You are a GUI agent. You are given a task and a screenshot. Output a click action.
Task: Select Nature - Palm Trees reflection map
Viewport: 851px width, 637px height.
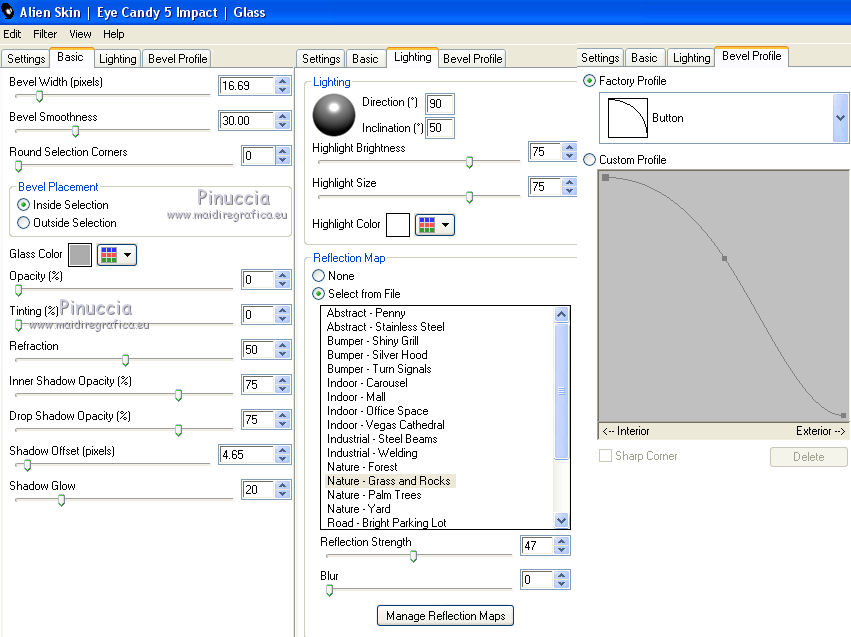tap(374, 495)
